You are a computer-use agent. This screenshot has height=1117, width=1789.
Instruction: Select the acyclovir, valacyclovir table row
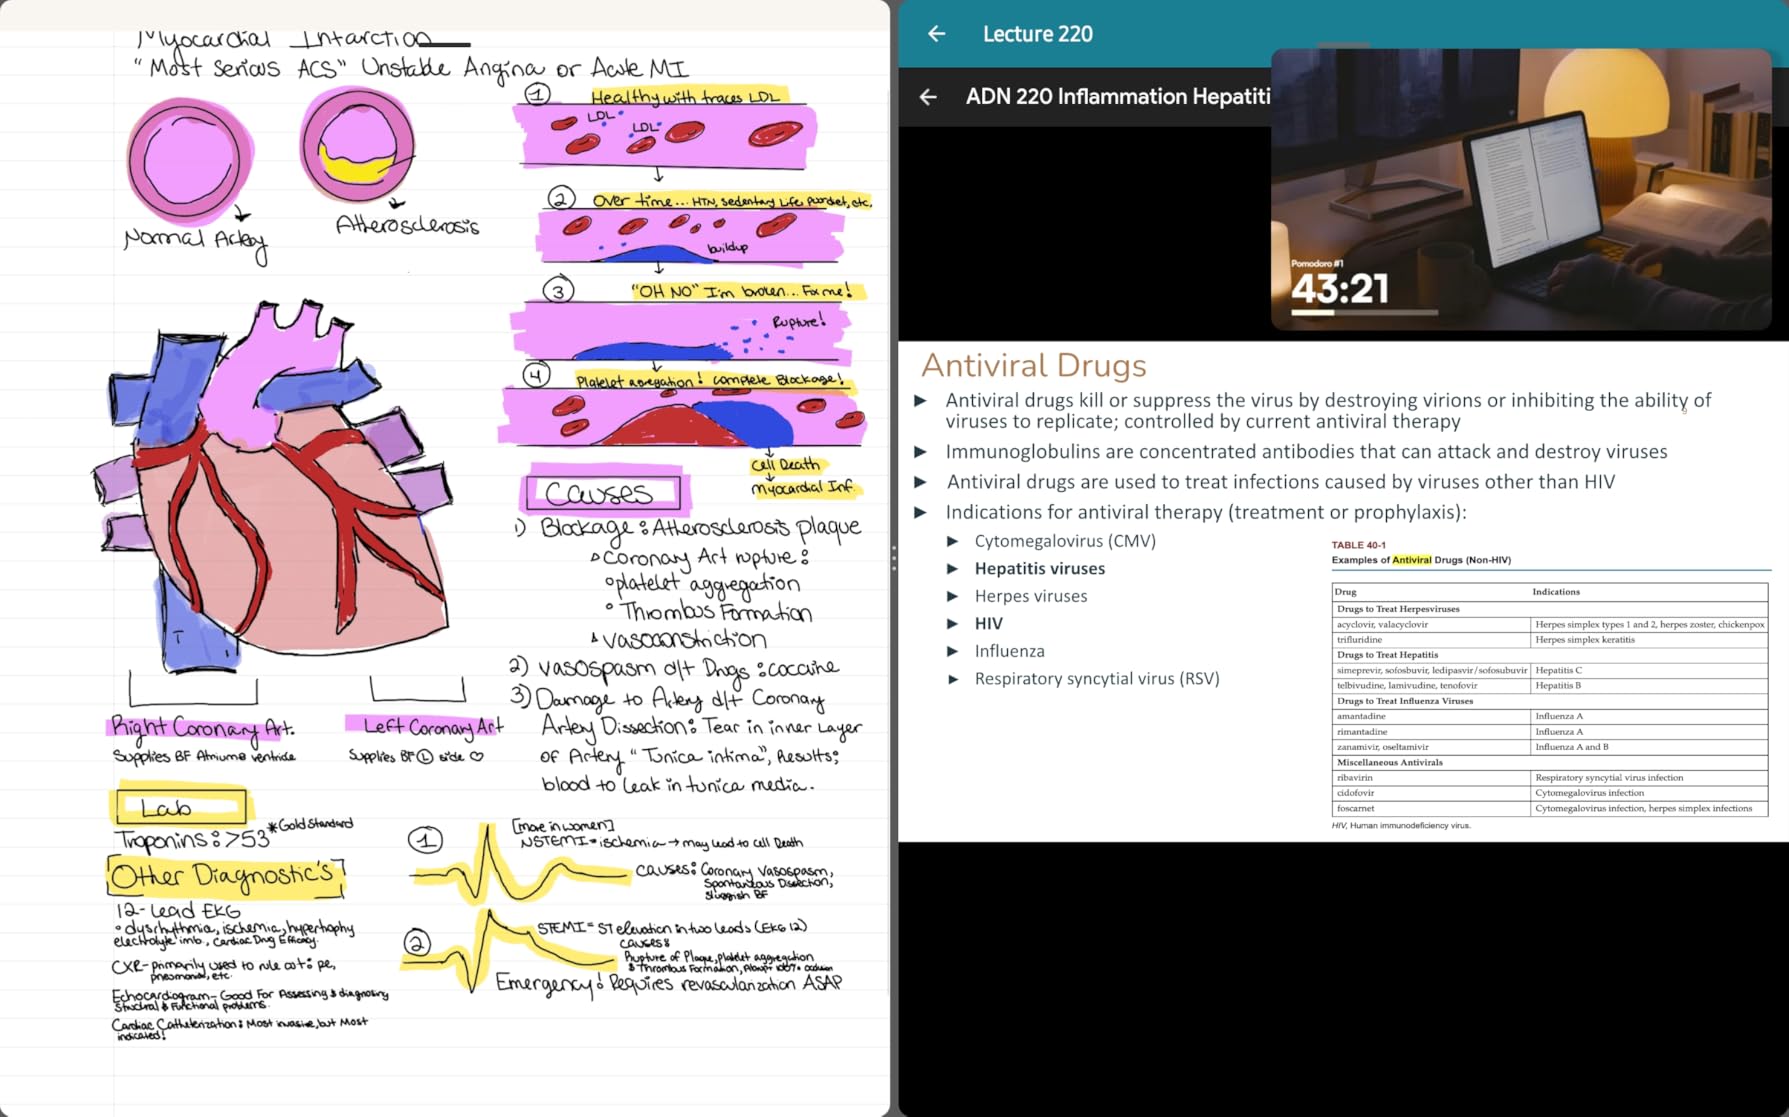tap(1549, 624)
